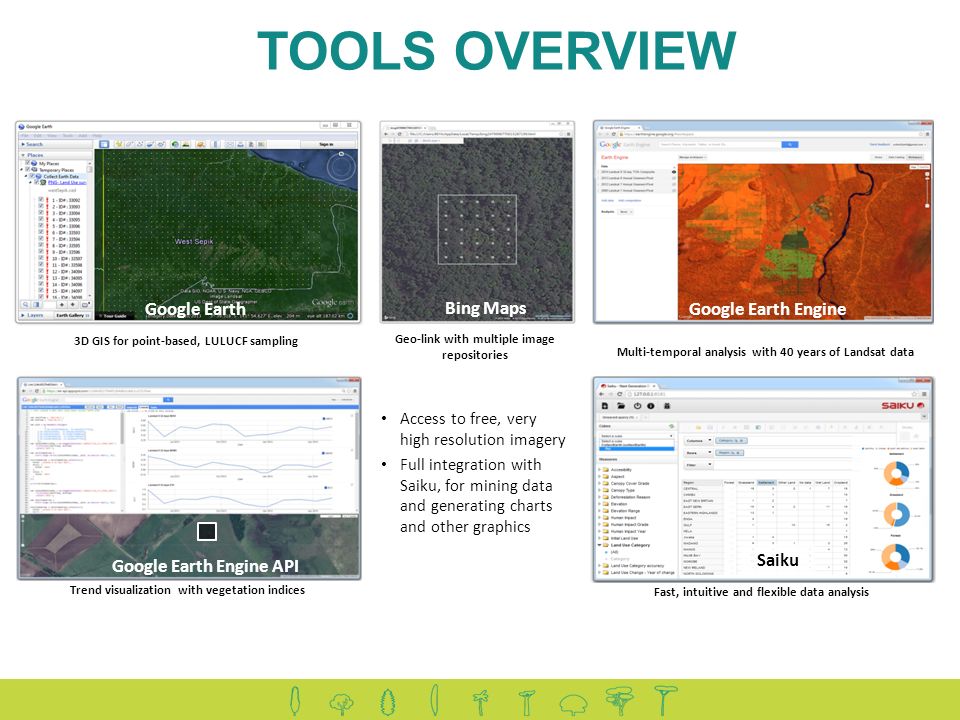Click Google Earth planets icon
Screen dimensions: 960x720
pyautogui.click(x=200, y=144)
